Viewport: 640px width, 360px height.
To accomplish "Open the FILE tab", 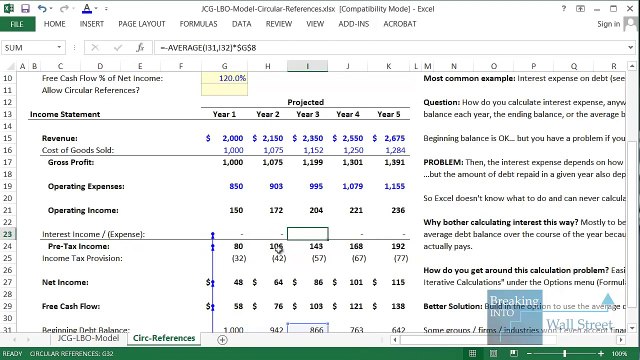I will [x=17, y=24].
